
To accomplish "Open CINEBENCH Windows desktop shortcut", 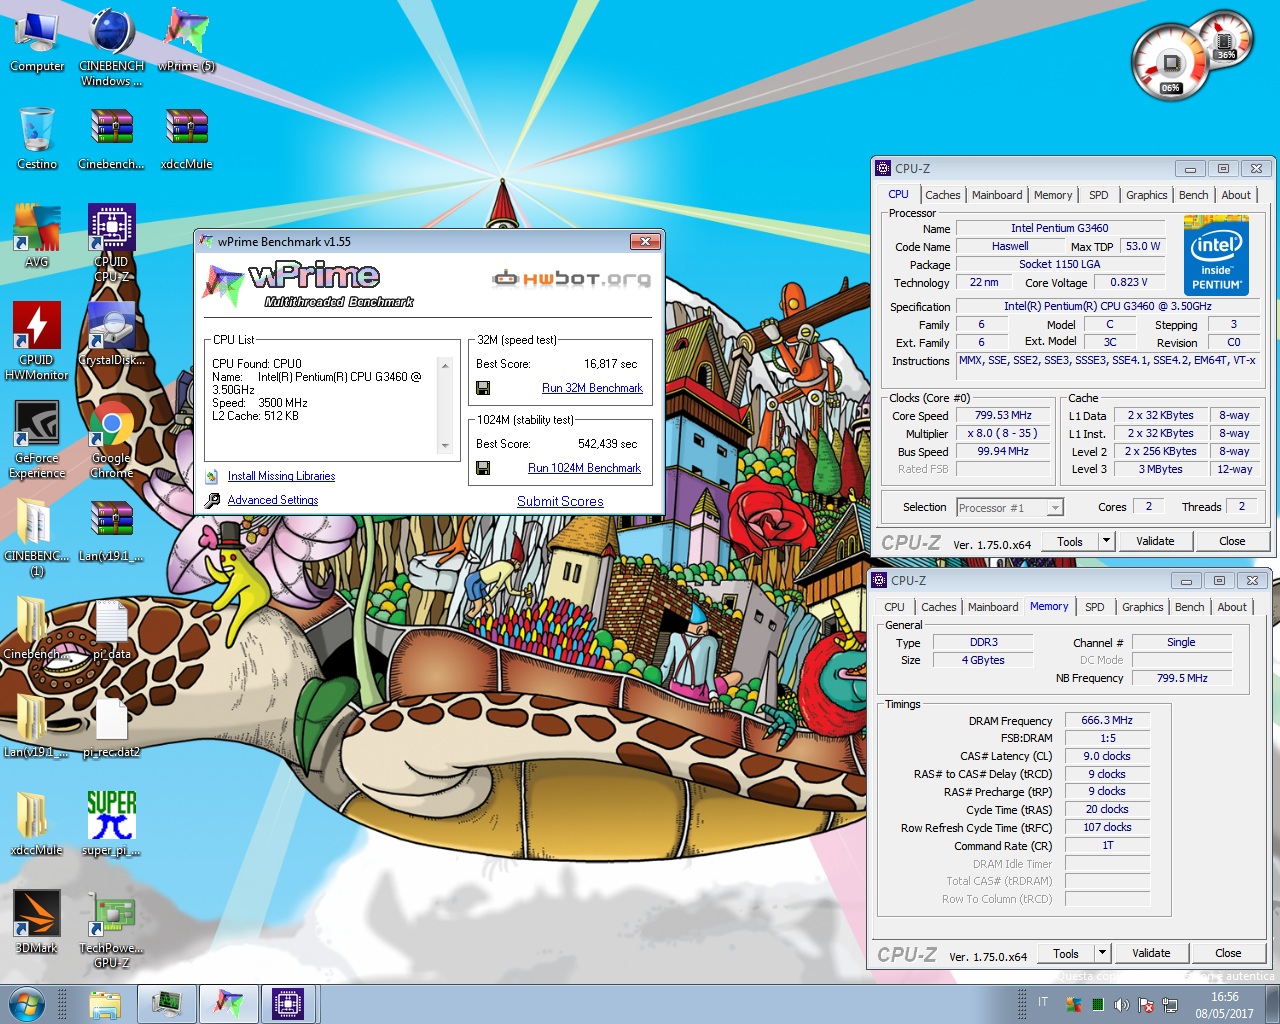I will pos(111,46).
